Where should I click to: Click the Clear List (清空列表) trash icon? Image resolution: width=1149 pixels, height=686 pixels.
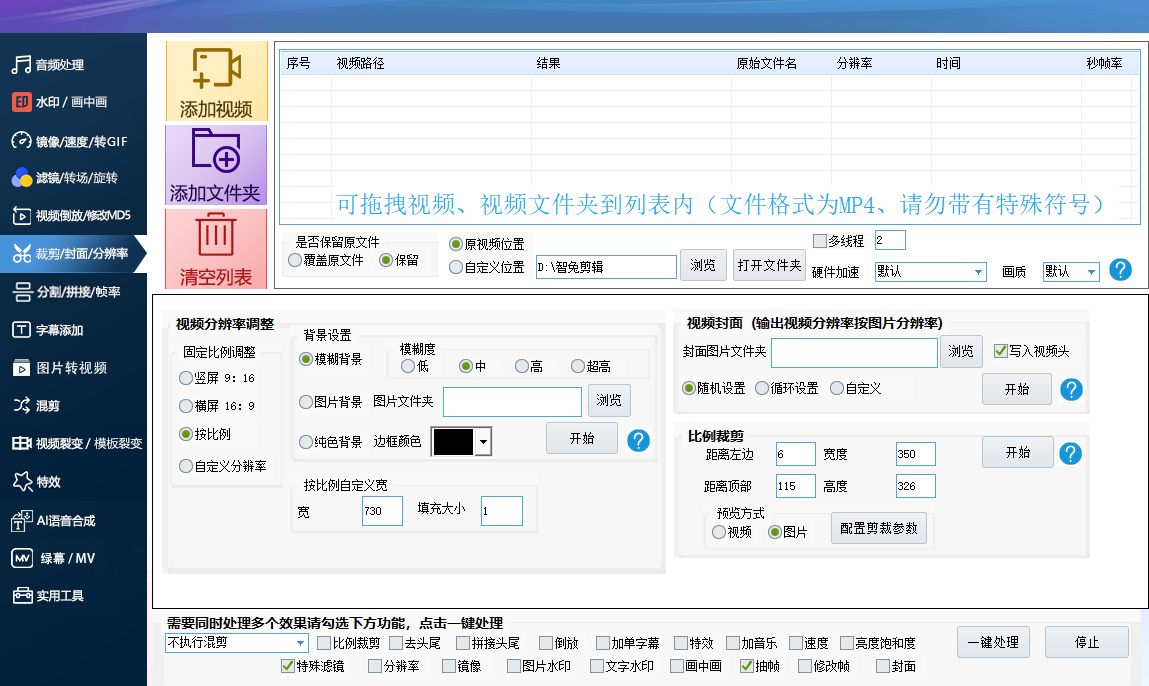point(216,236)
